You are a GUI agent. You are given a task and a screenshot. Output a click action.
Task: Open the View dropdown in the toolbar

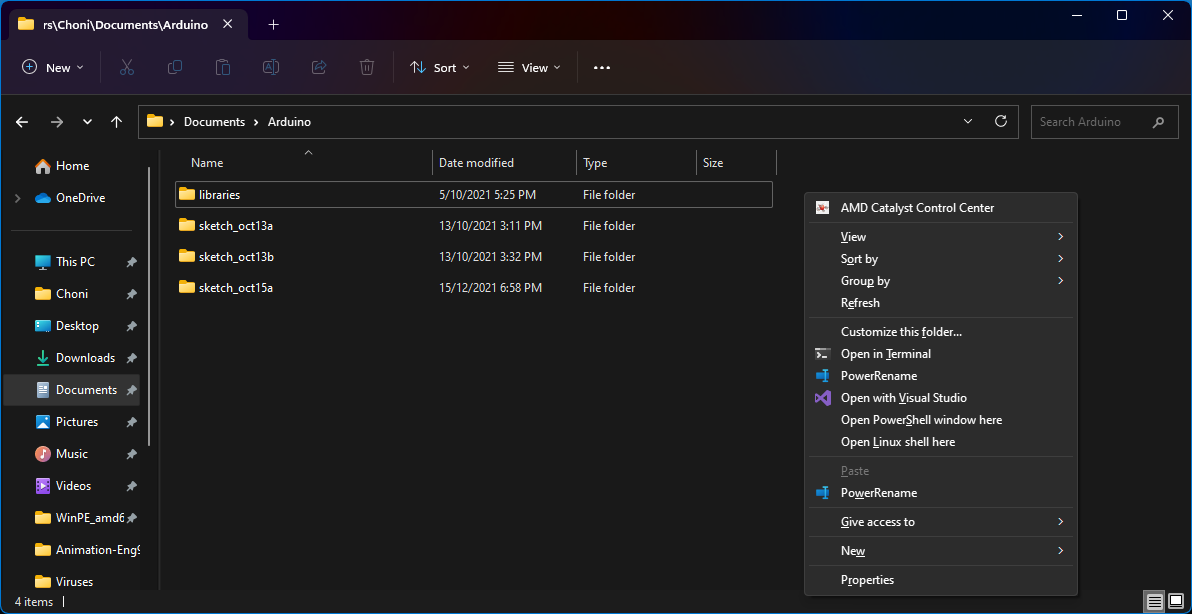tap(528, 67)
